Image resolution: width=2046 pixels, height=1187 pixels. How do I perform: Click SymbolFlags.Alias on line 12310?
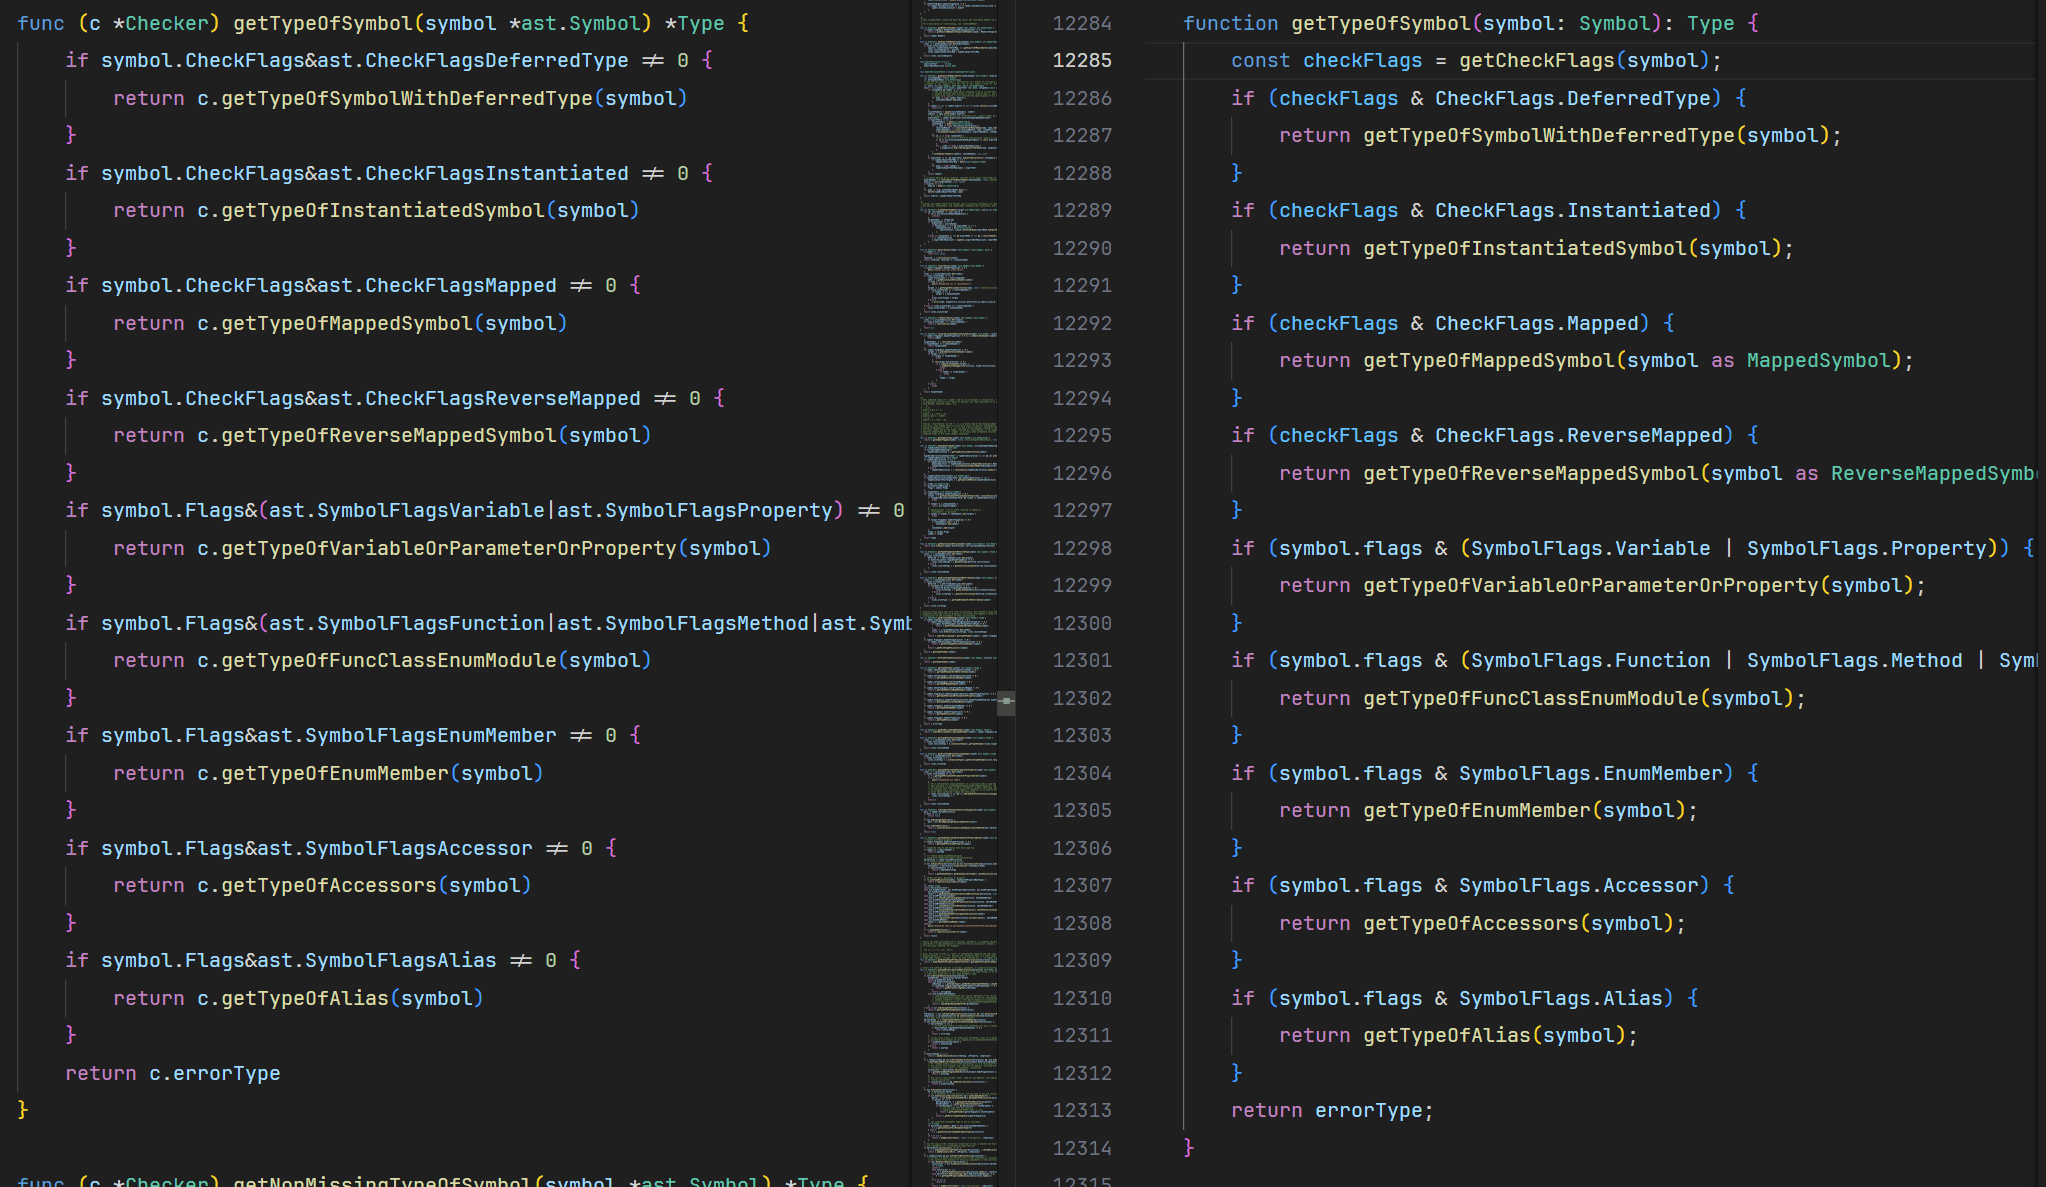click(1561, 998)
